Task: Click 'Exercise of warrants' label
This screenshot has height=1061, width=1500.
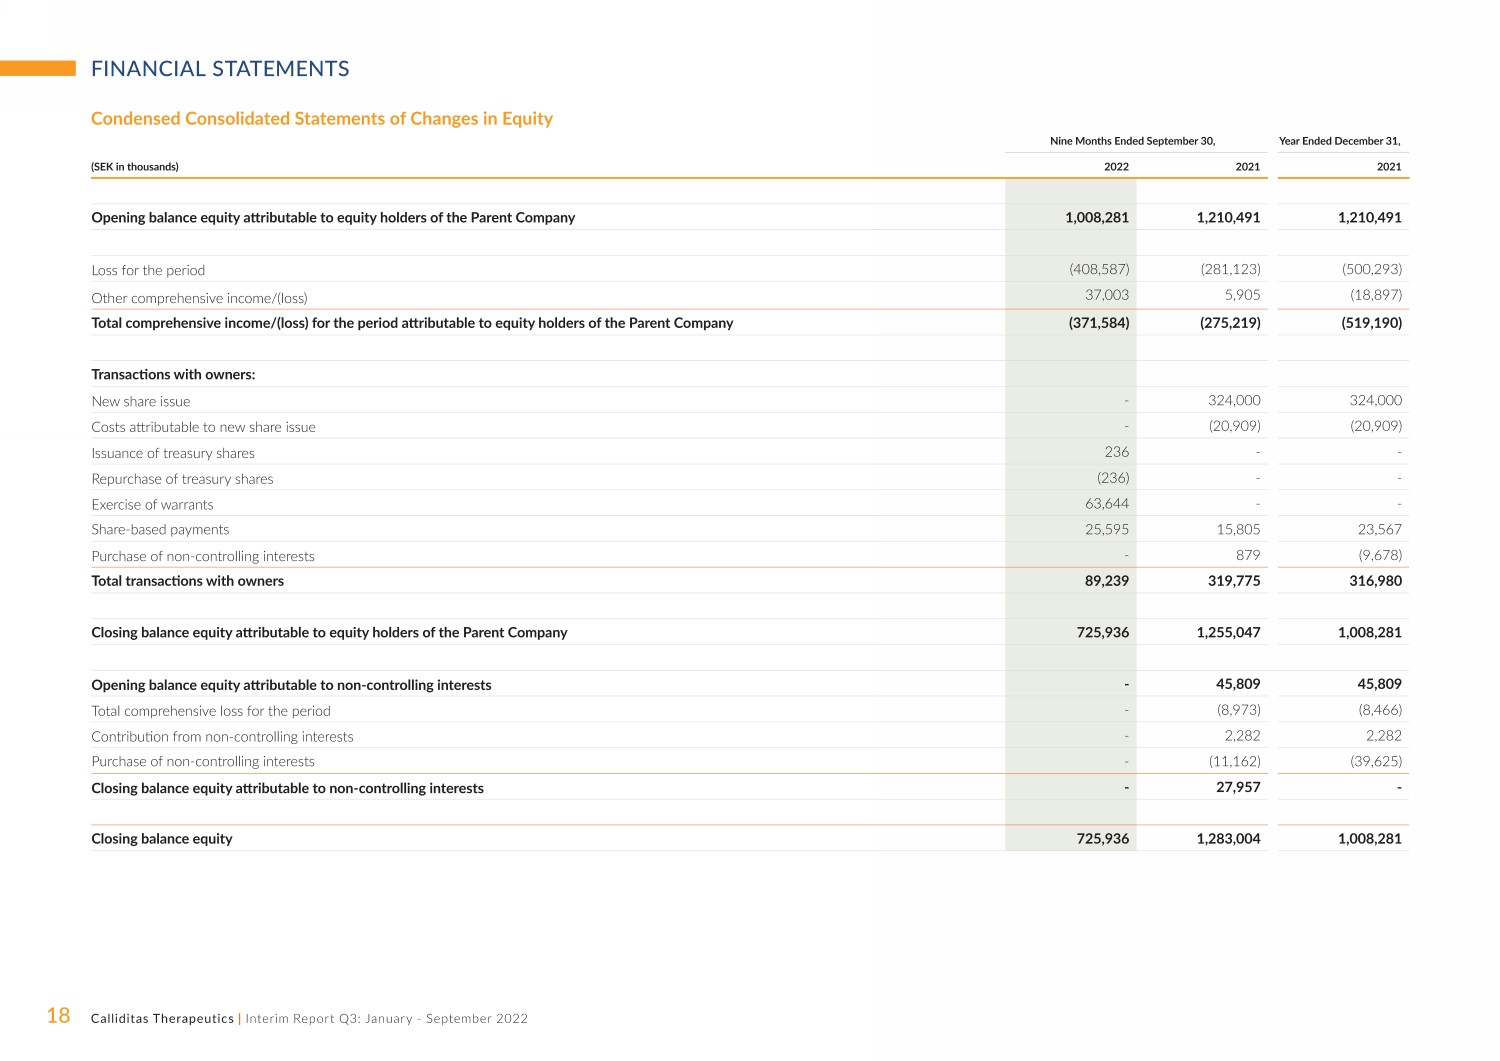Action: [x=152, y=505]
